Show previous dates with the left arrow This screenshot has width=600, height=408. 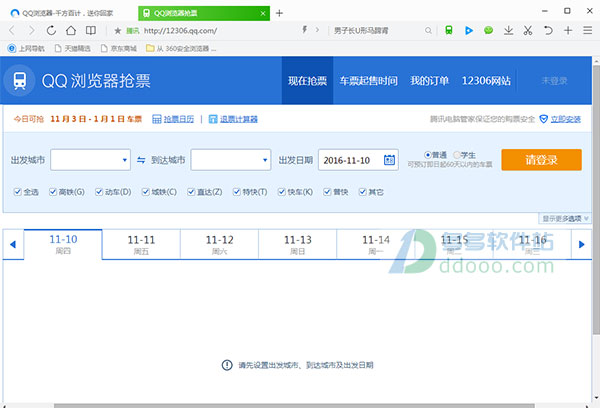click(x=13, y=244)
